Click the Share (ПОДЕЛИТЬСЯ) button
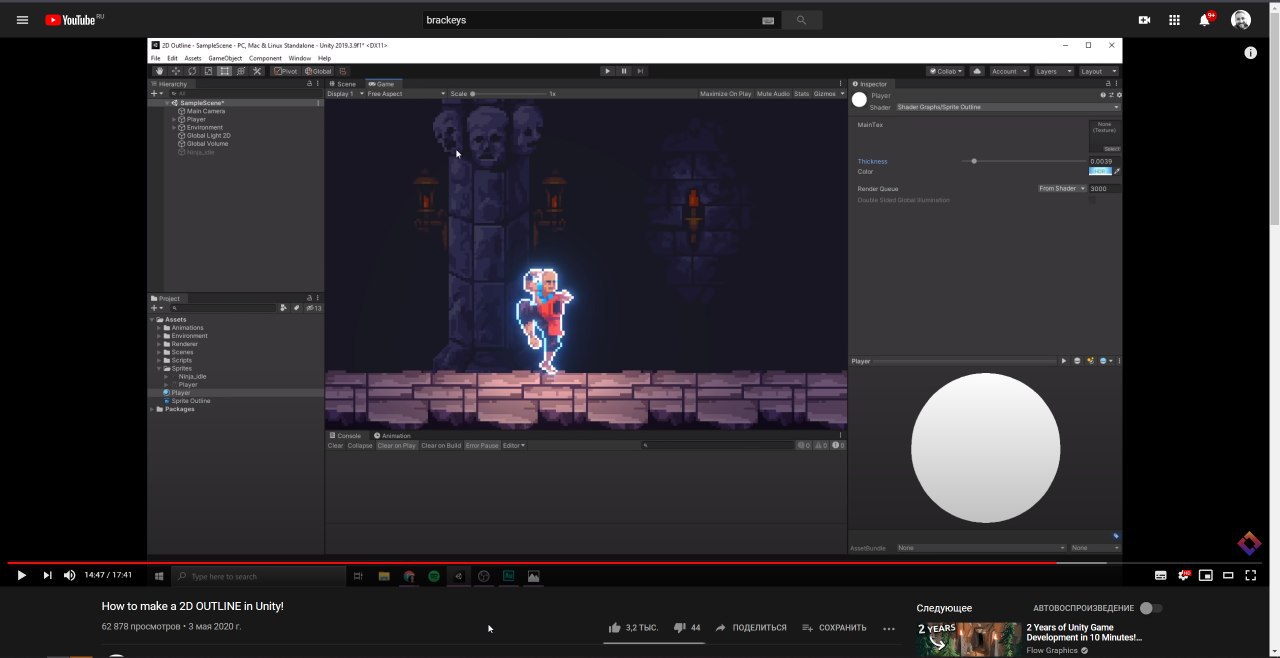This screenshot has height=658, width=1280. (750, 628)
